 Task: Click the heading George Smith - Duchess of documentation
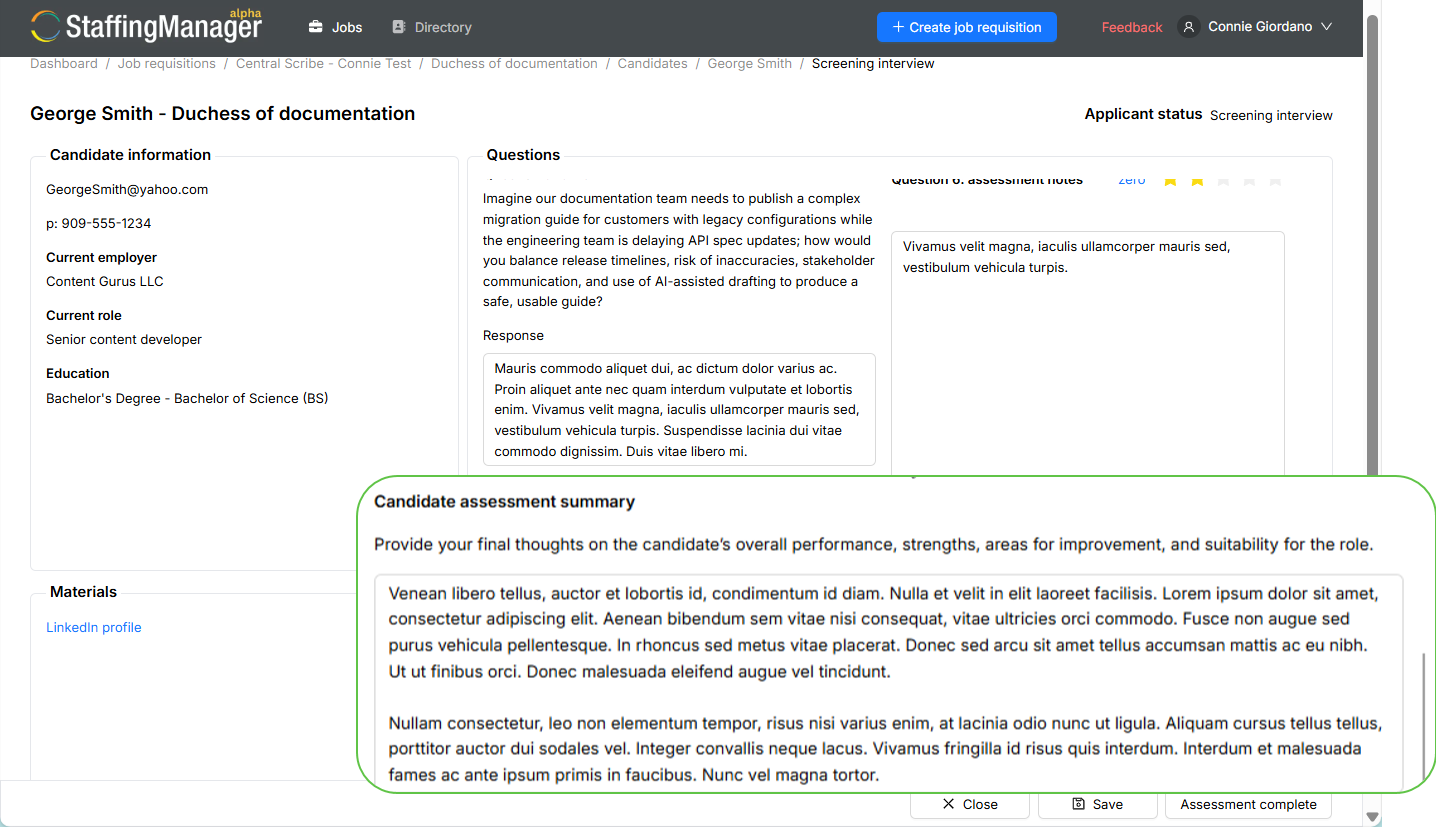(223, 113)
